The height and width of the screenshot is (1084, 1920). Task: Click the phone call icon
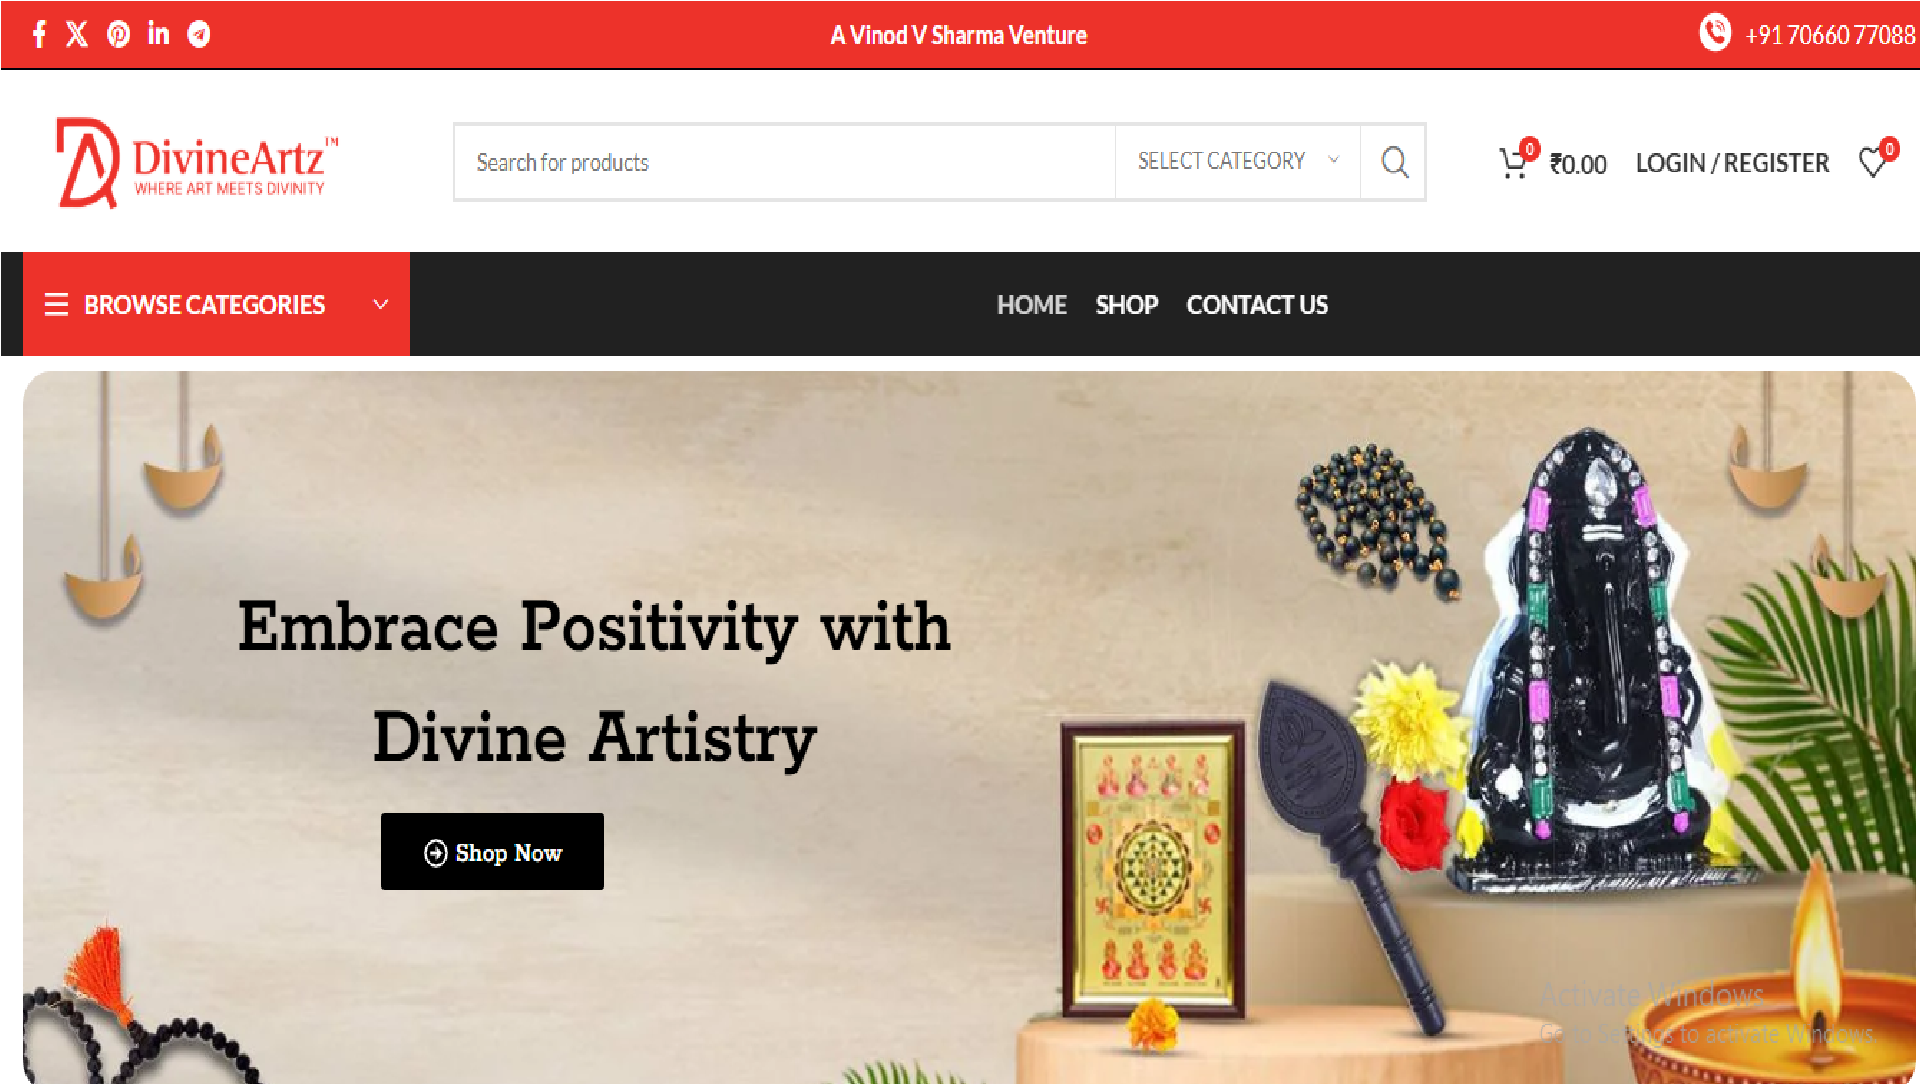coord(1714,33)
